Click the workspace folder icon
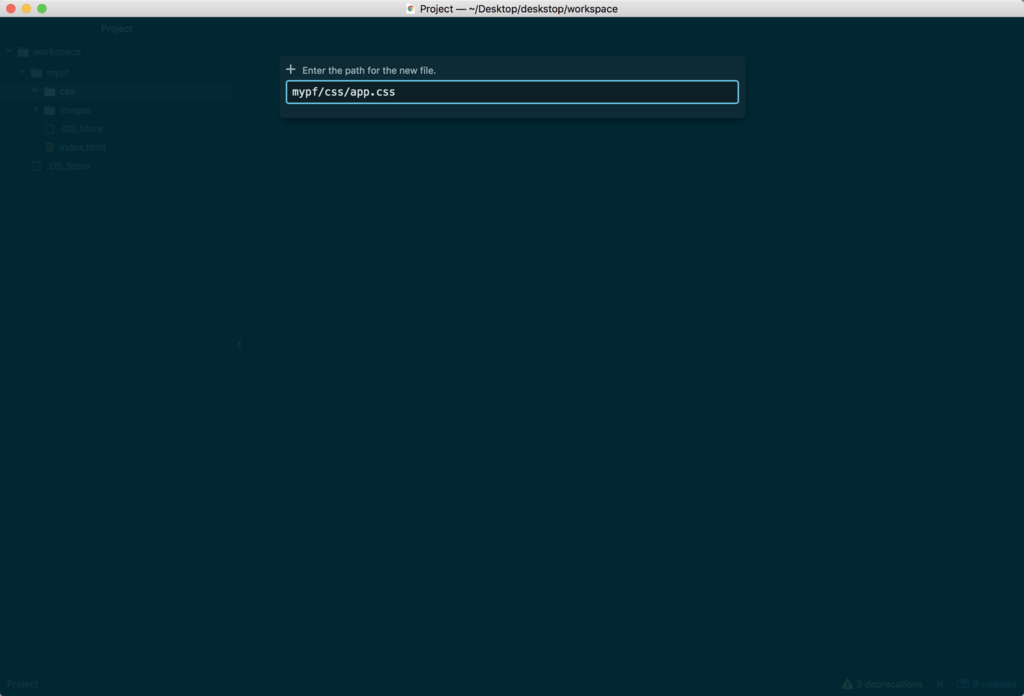 click(24, 52)
